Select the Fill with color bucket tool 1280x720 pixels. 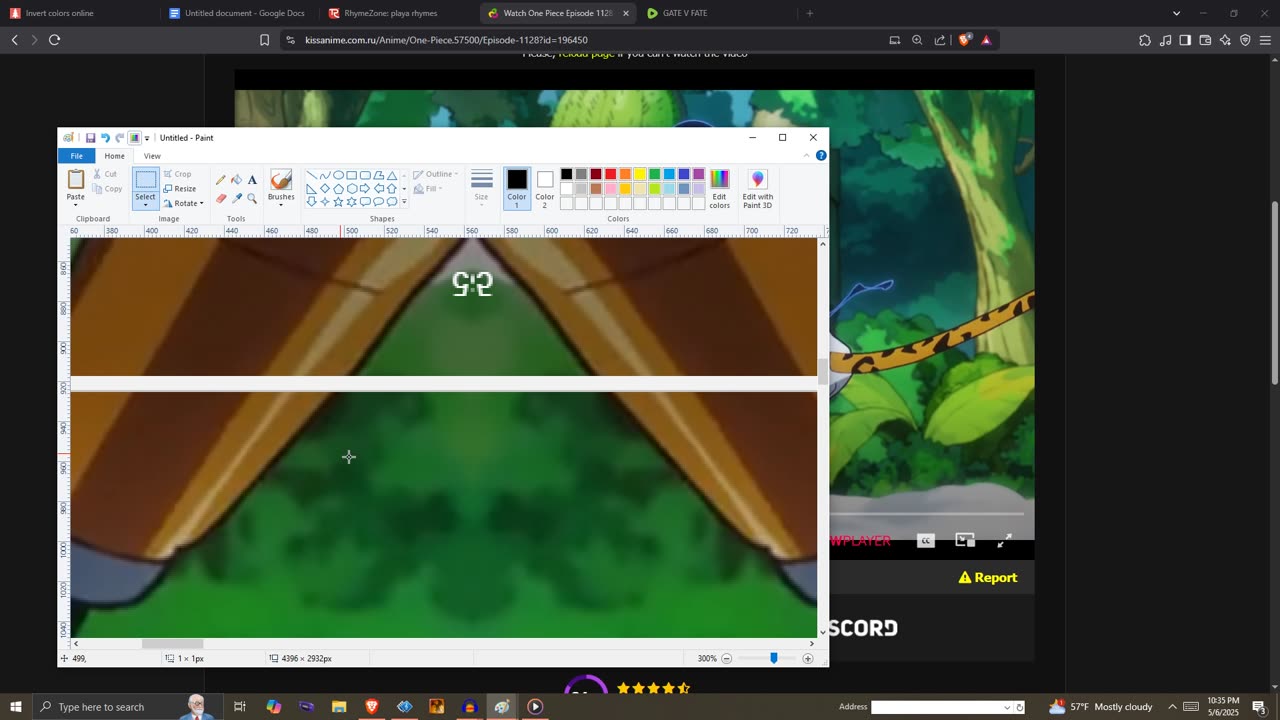click(x=236, y=180)
